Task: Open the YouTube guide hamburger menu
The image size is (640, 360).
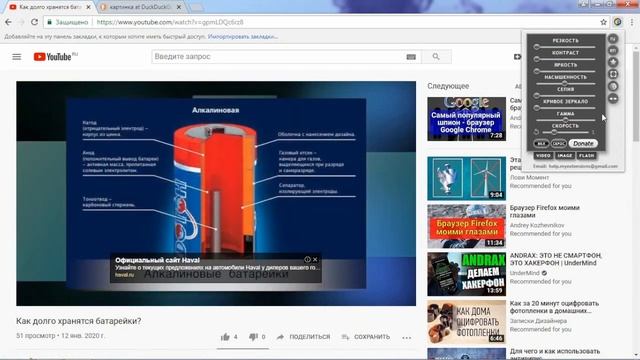Action: [16, 57]
